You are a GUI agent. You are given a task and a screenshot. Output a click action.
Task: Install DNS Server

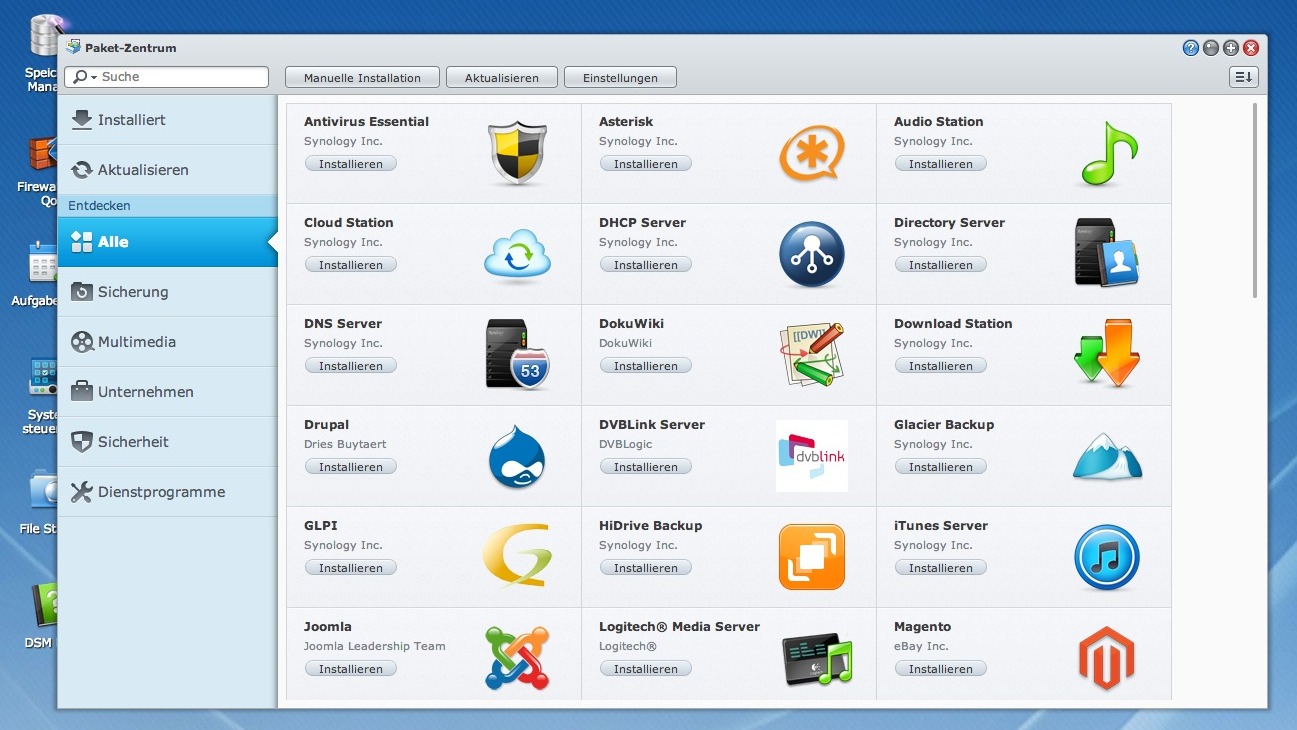351,366
